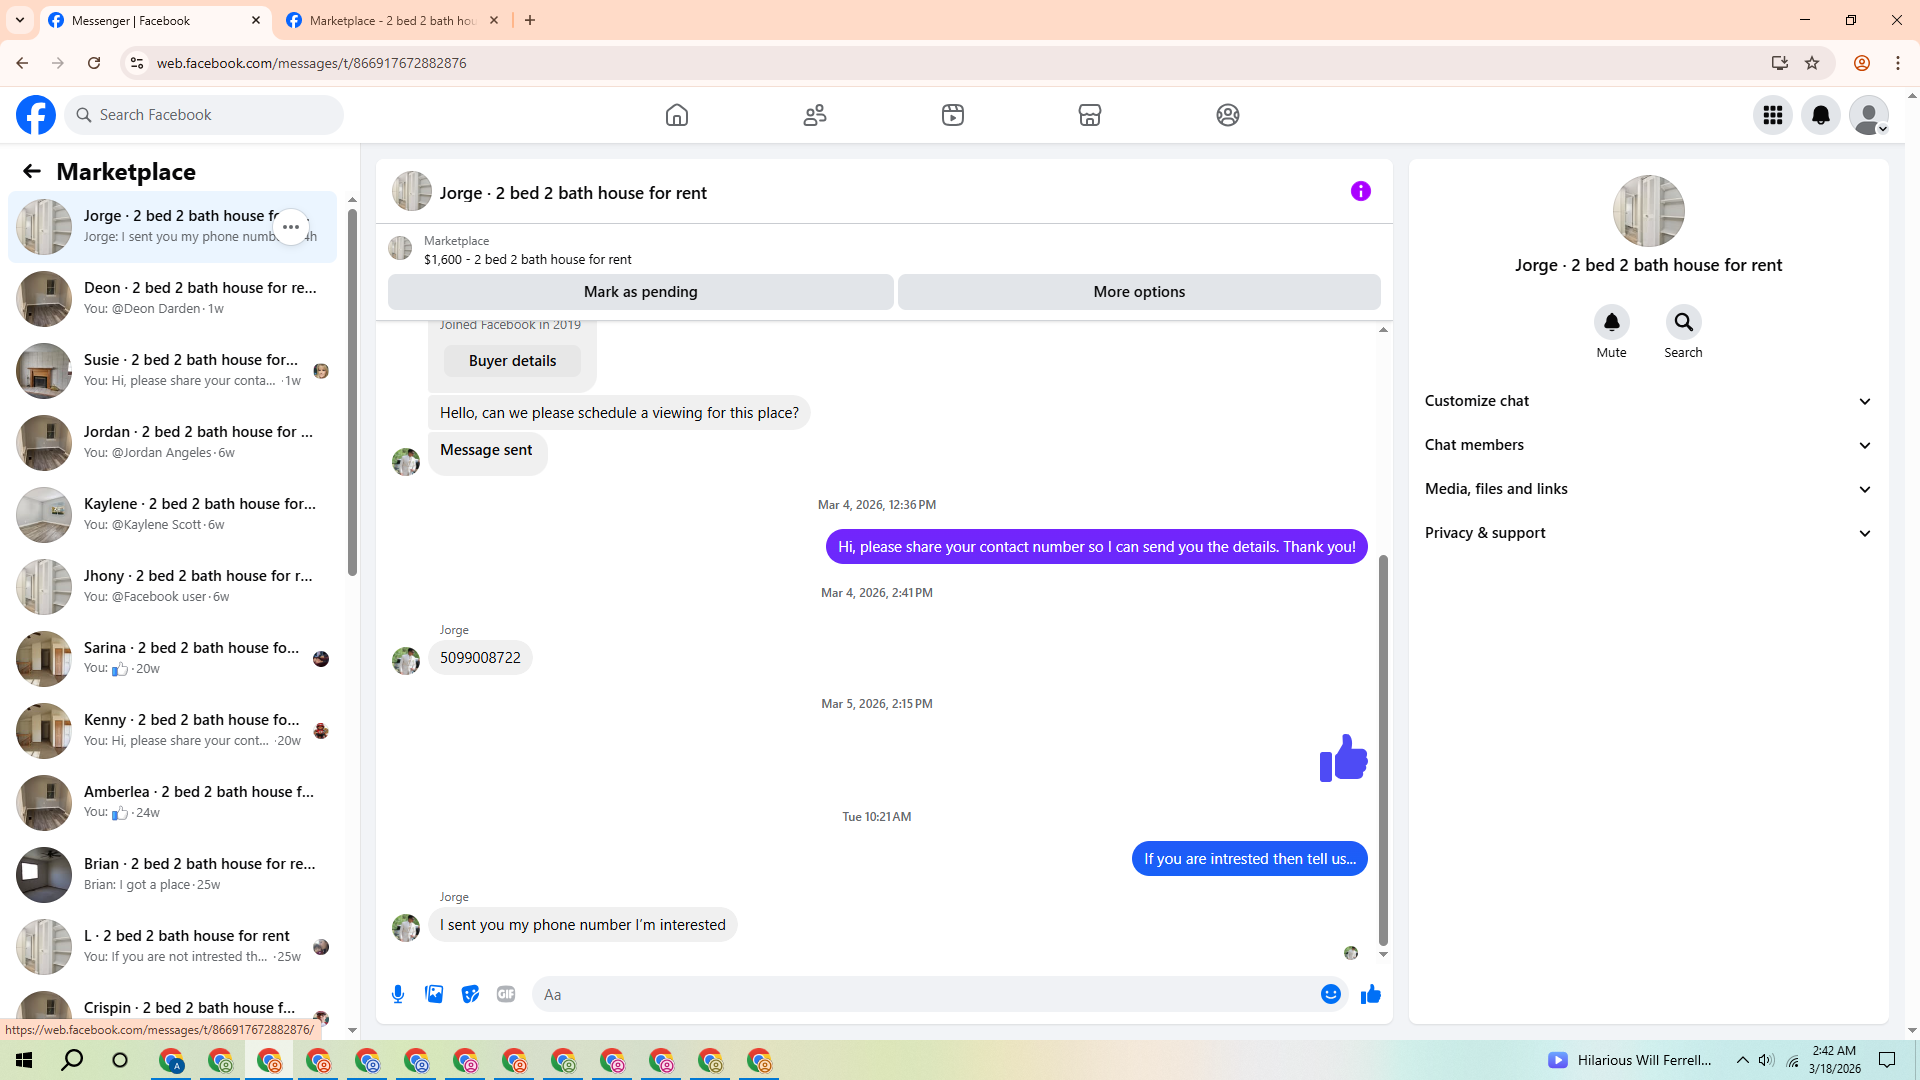
Task: Bookmark this page with the star
Action: pyautogui.click(x=1812, y=63)
